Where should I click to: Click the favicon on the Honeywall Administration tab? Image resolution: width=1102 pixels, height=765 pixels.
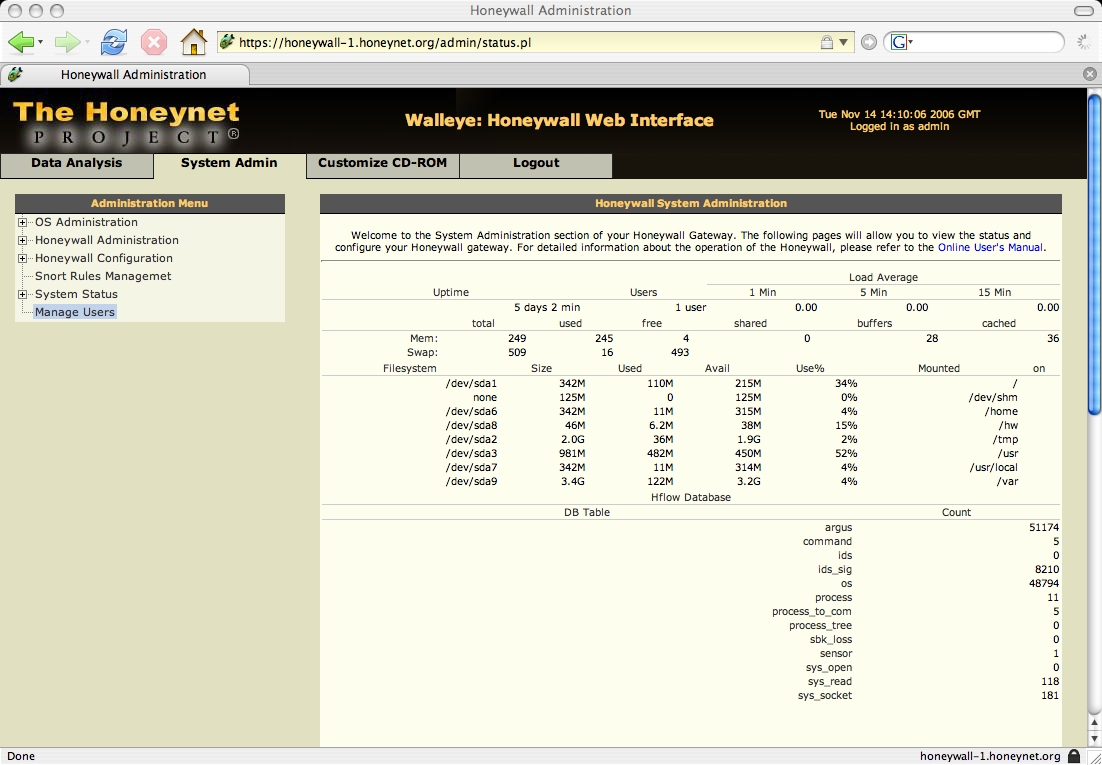[15, 74]
